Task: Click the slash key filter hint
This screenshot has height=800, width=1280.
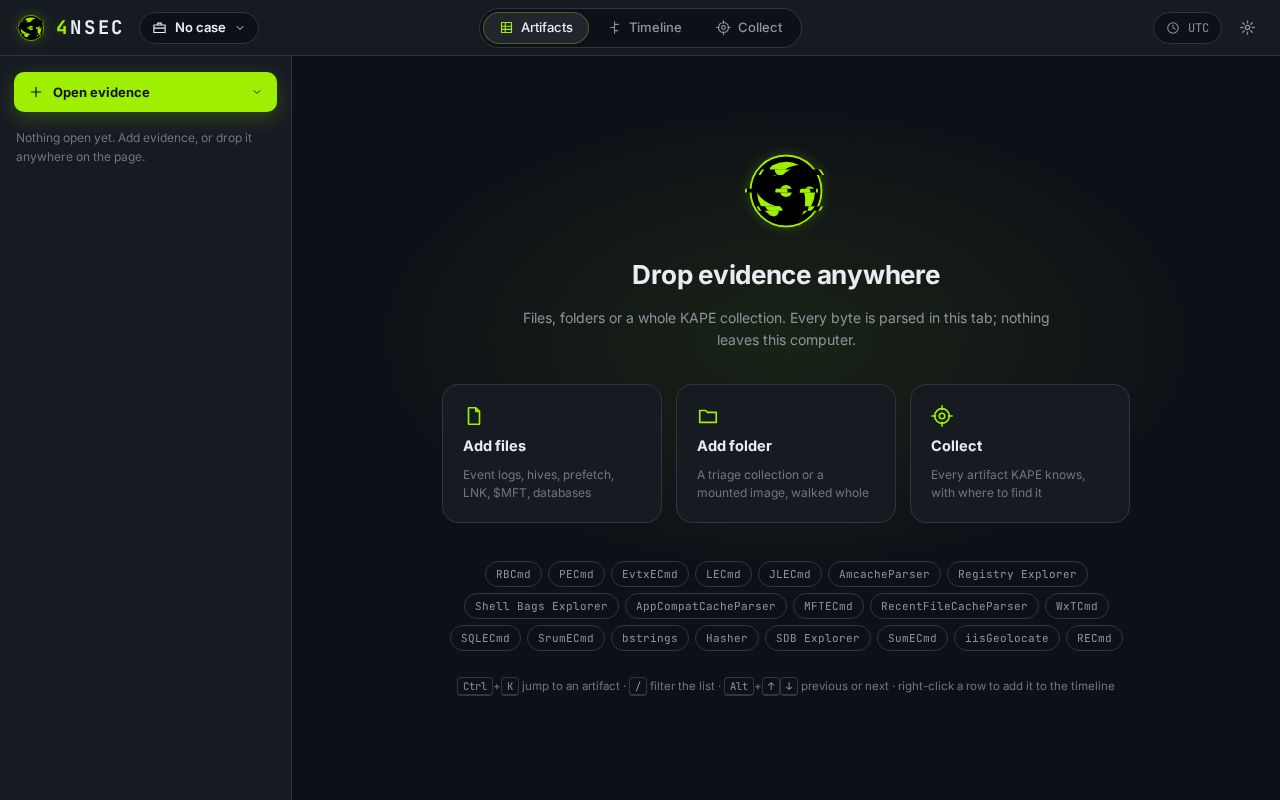Action: [x=638, y=686]
